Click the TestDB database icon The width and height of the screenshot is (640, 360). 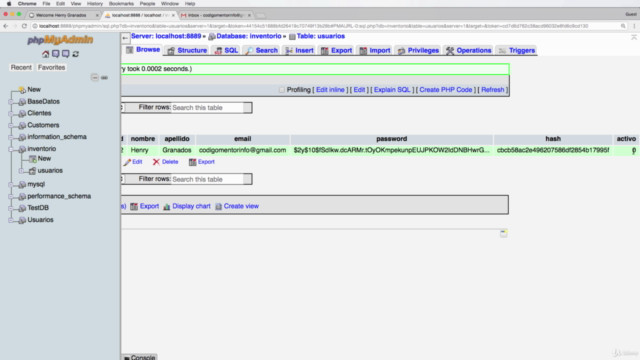pos(22,208)
